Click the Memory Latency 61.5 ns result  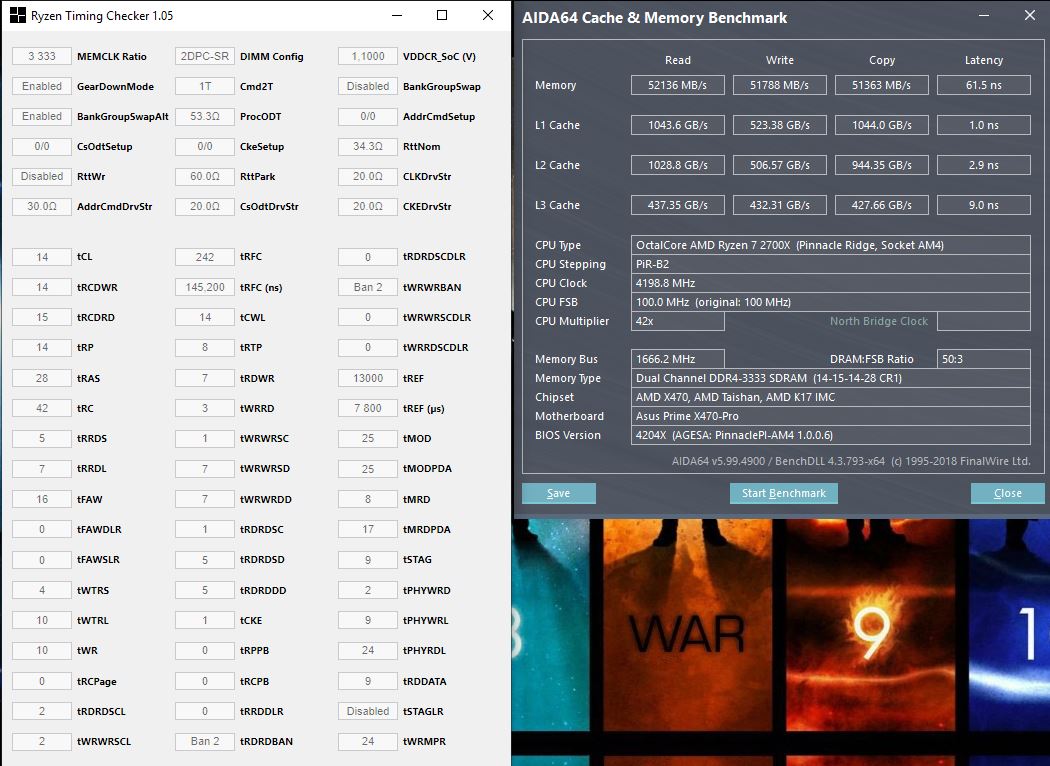(984, 85)
